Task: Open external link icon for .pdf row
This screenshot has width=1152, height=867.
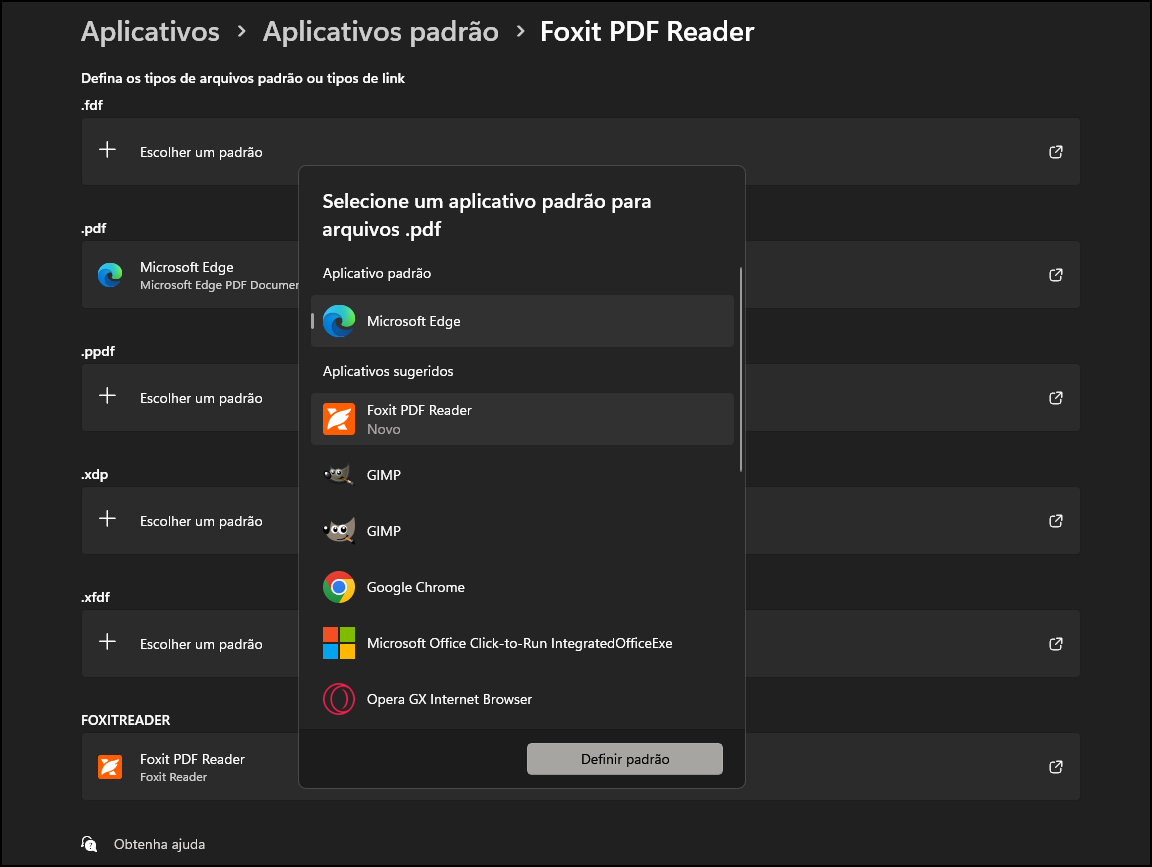Action: [1055, 275]
